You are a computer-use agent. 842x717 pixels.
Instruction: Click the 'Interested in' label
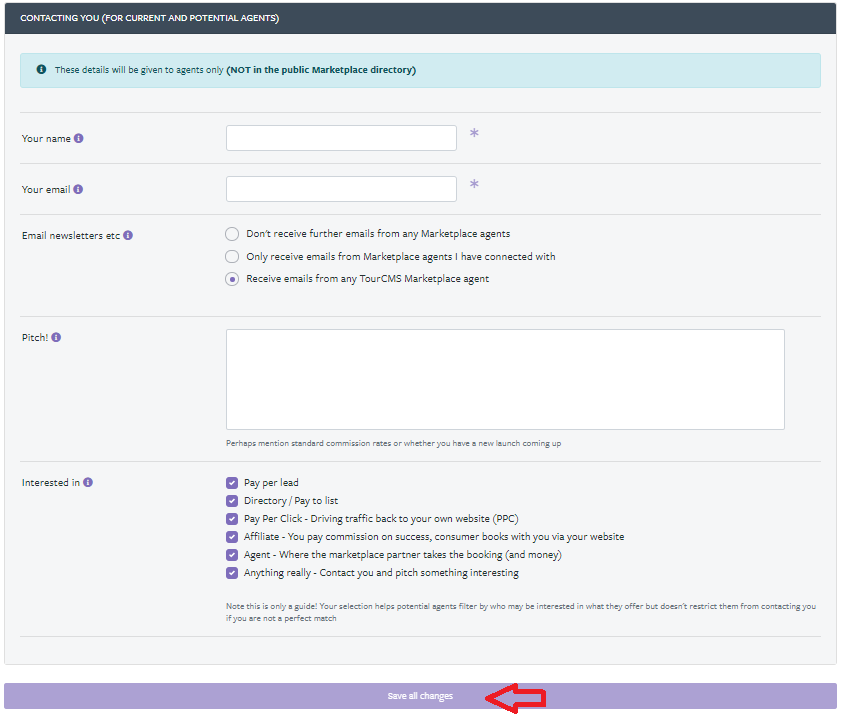click(51, 482)
